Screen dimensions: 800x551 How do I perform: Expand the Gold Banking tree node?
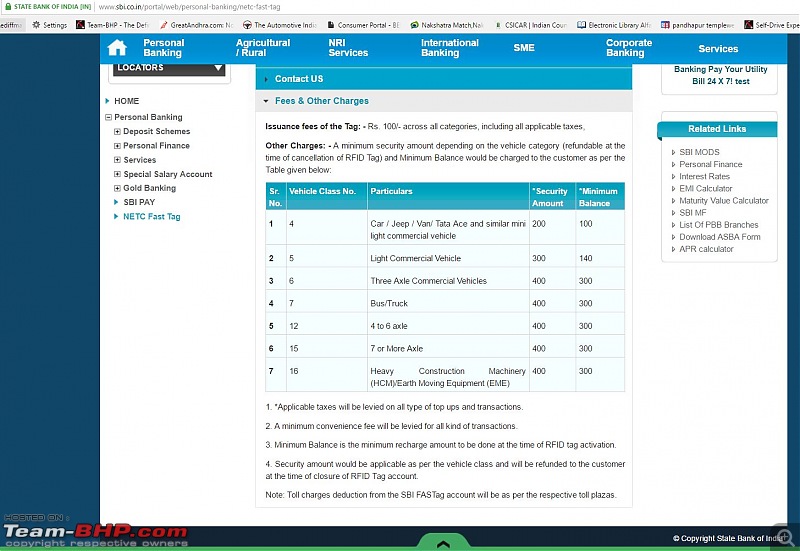[117, 188]
